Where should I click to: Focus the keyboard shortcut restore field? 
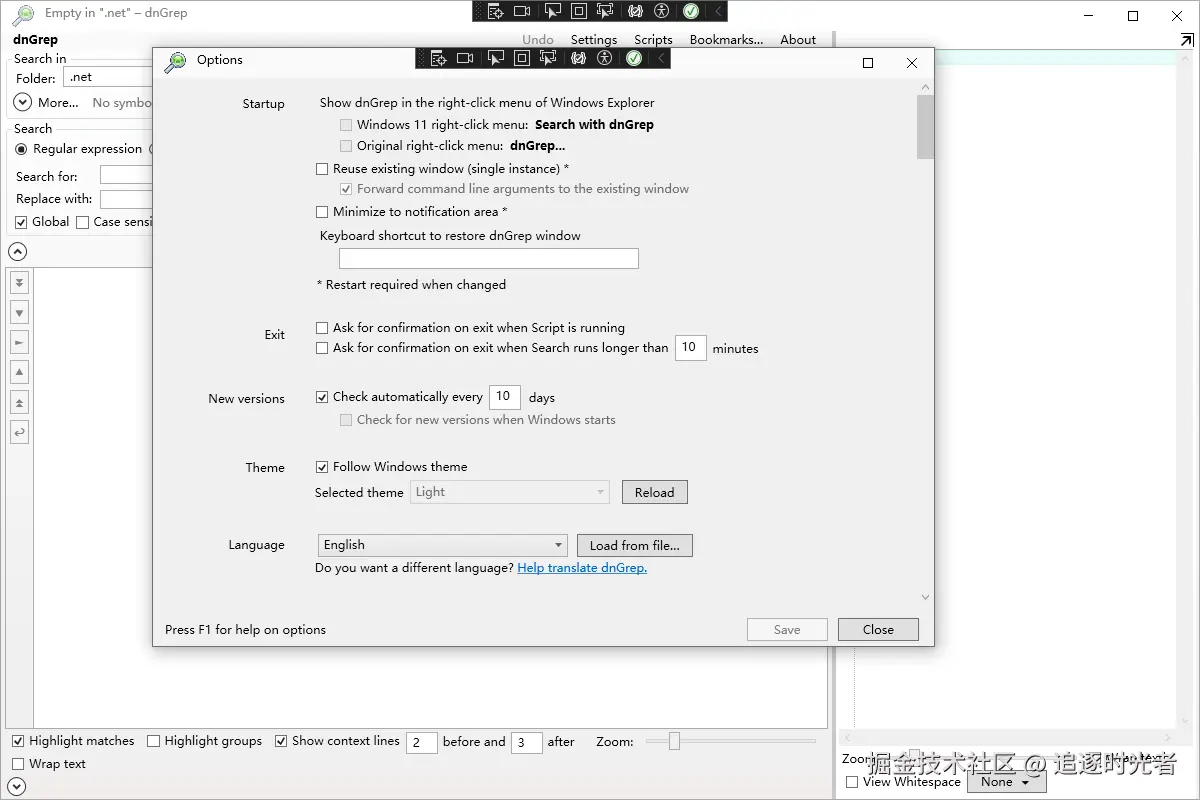click(489, 258)
